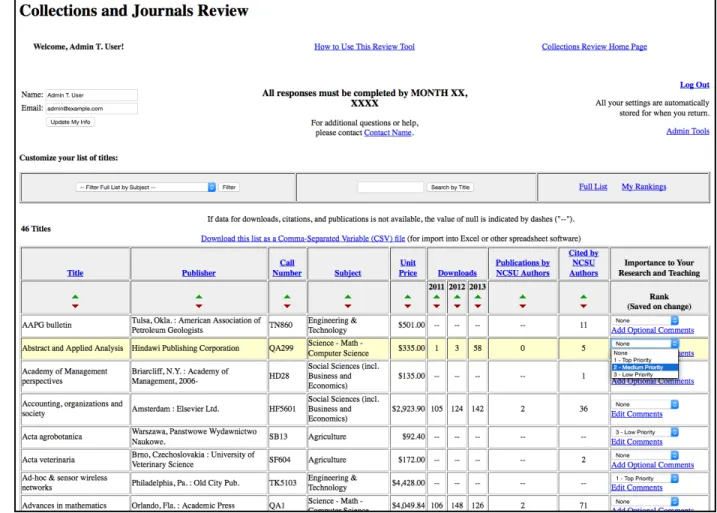717x513 pixels.
Task: Edit Comments for Ad-hoc & sensor wireless networks
Action: tap(637, 488)
